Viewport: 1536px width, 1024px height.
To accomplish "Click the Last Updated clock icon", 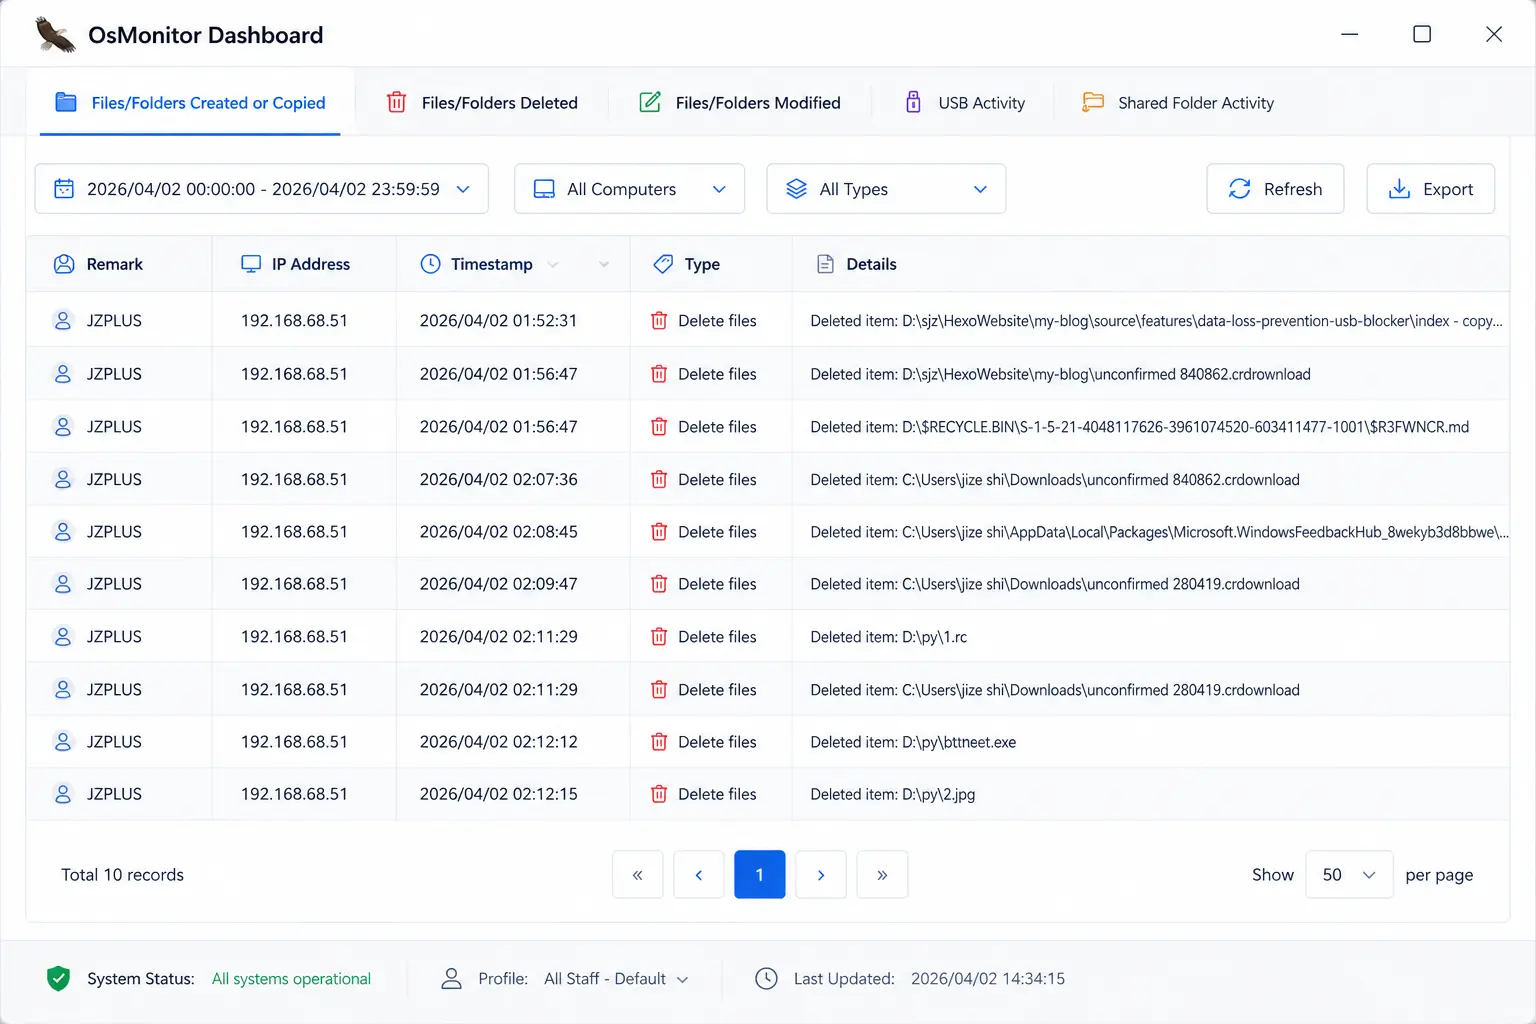I will [x=766, y=978].
